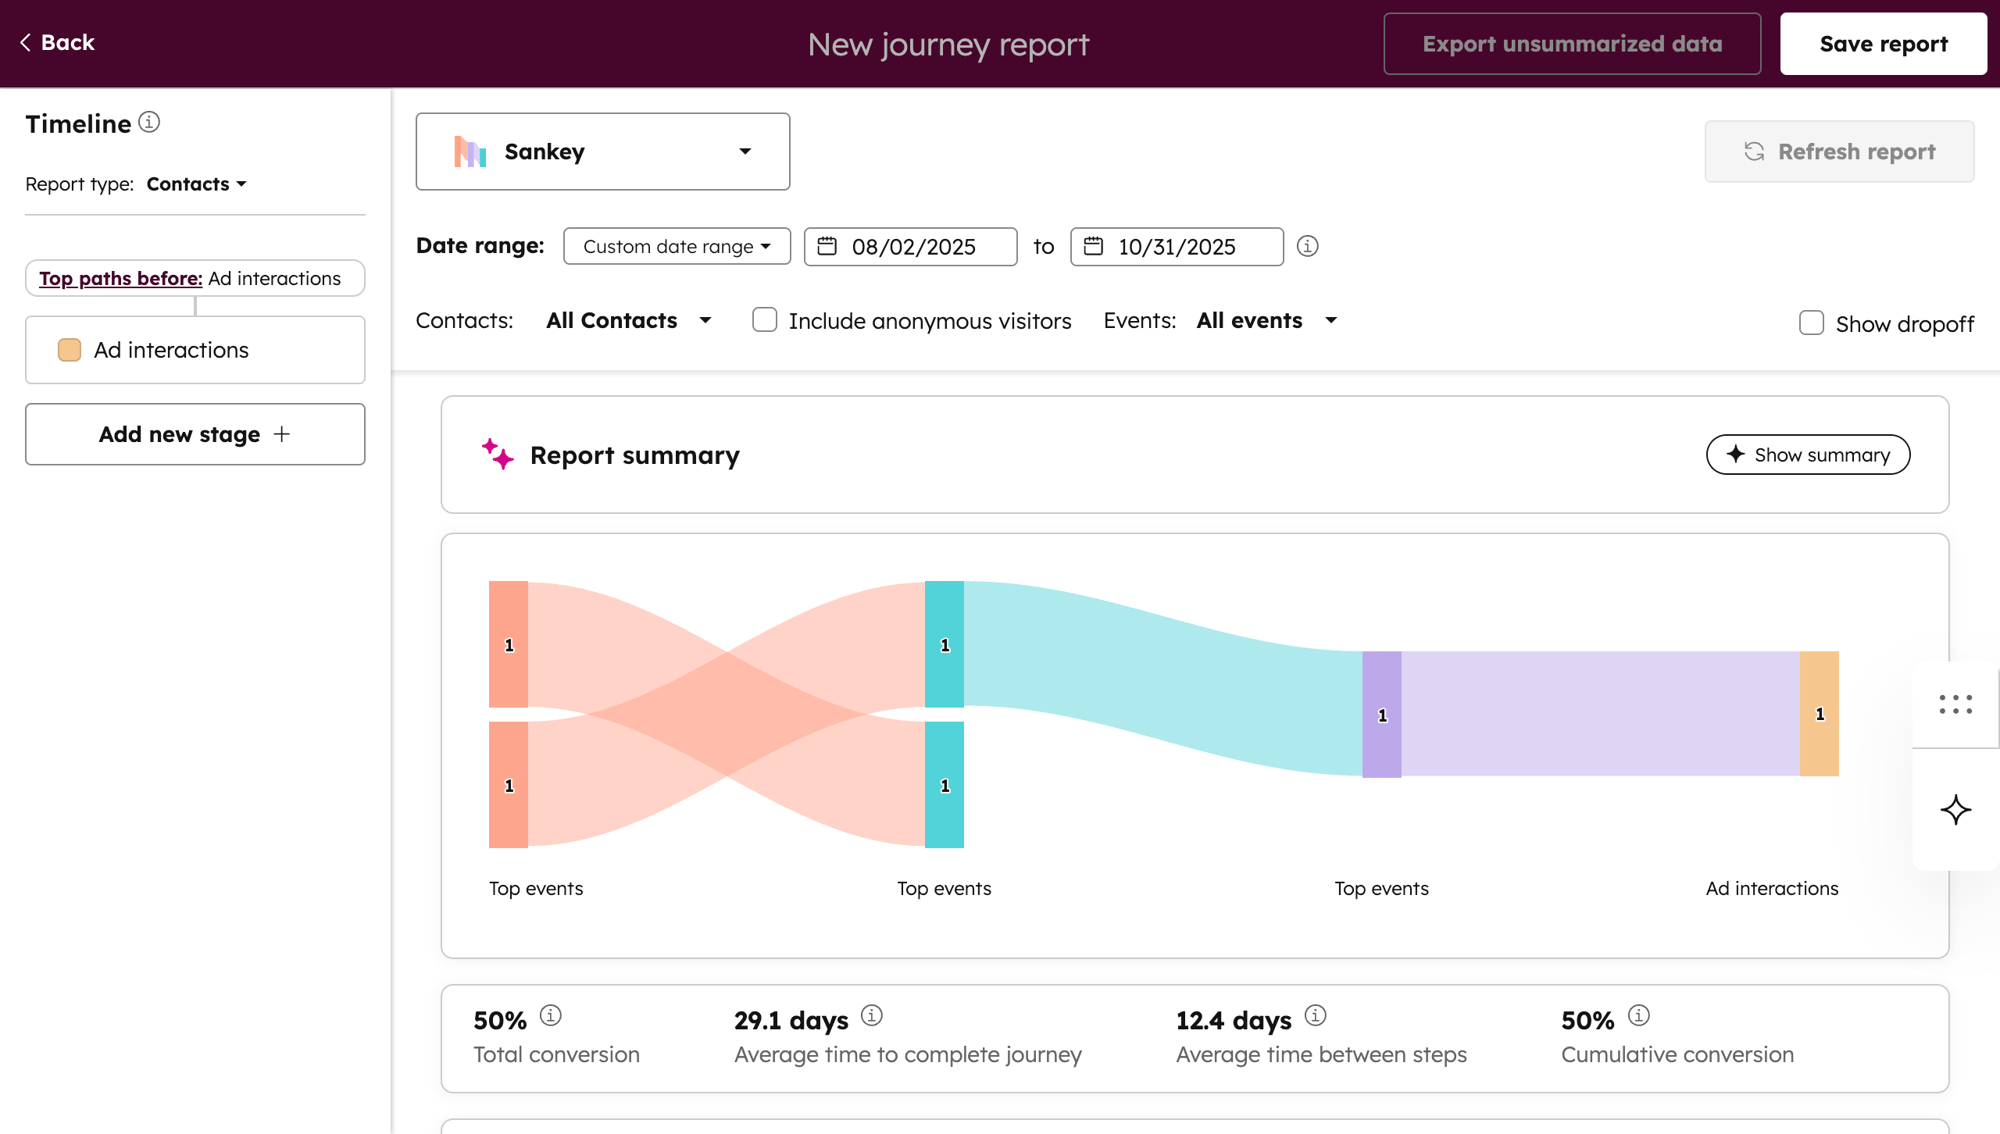Click the Timeline info icon
This screenshot has height=1134, width=2000.
point(149,121)
